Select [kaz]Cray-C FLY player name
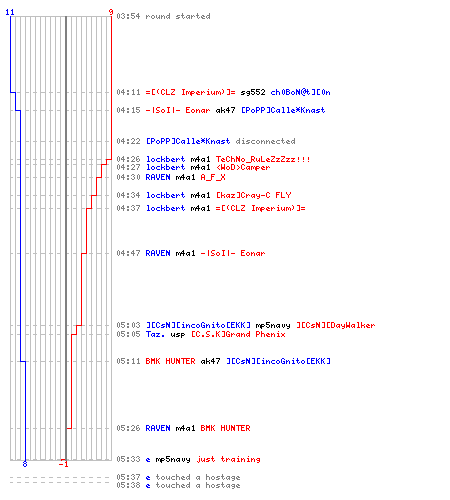Screen dimensions: 450x500 [254, 195]
